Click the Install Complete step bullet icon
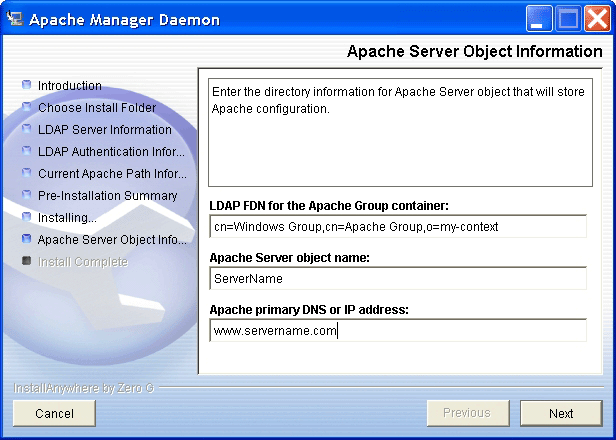This screenshot has height=440, width=616. tap(26, 260)
